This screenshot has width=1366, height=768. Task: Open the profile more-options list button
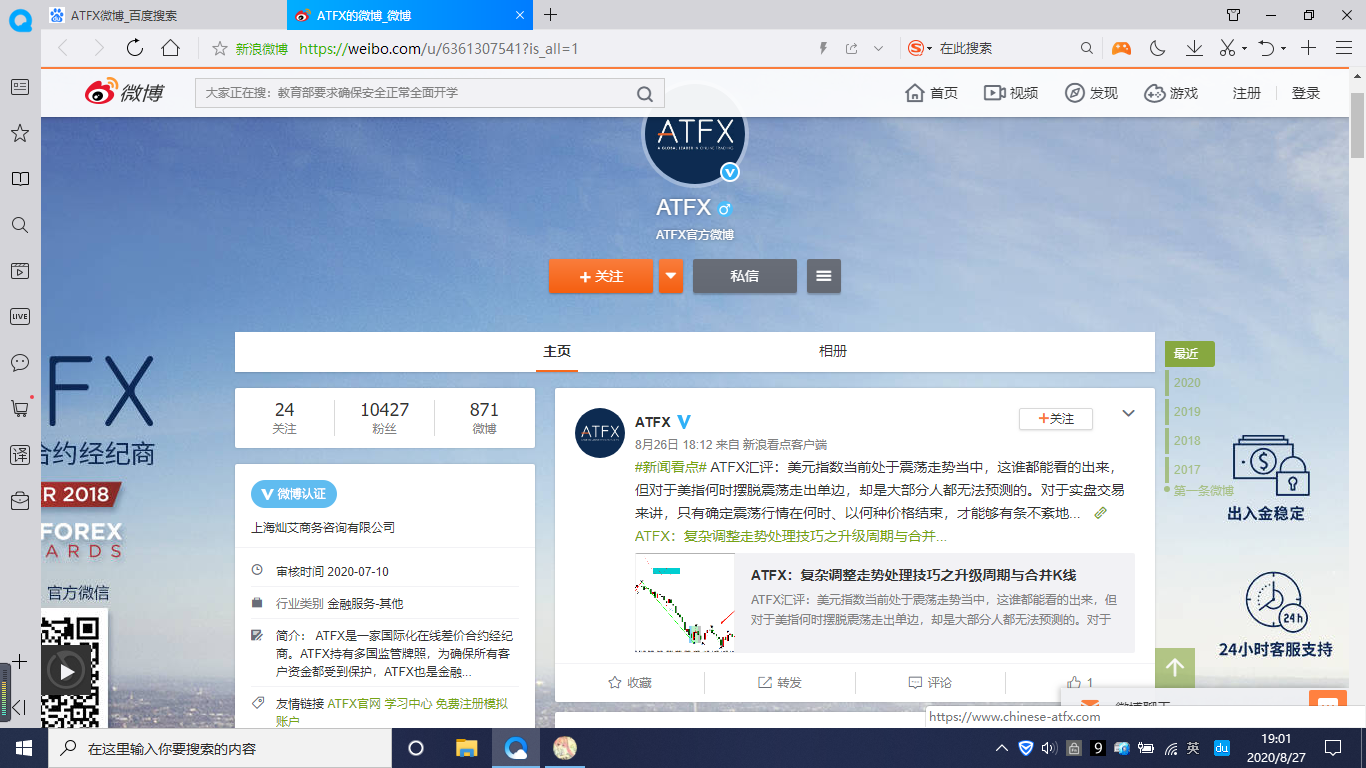[x=824, y=276]
